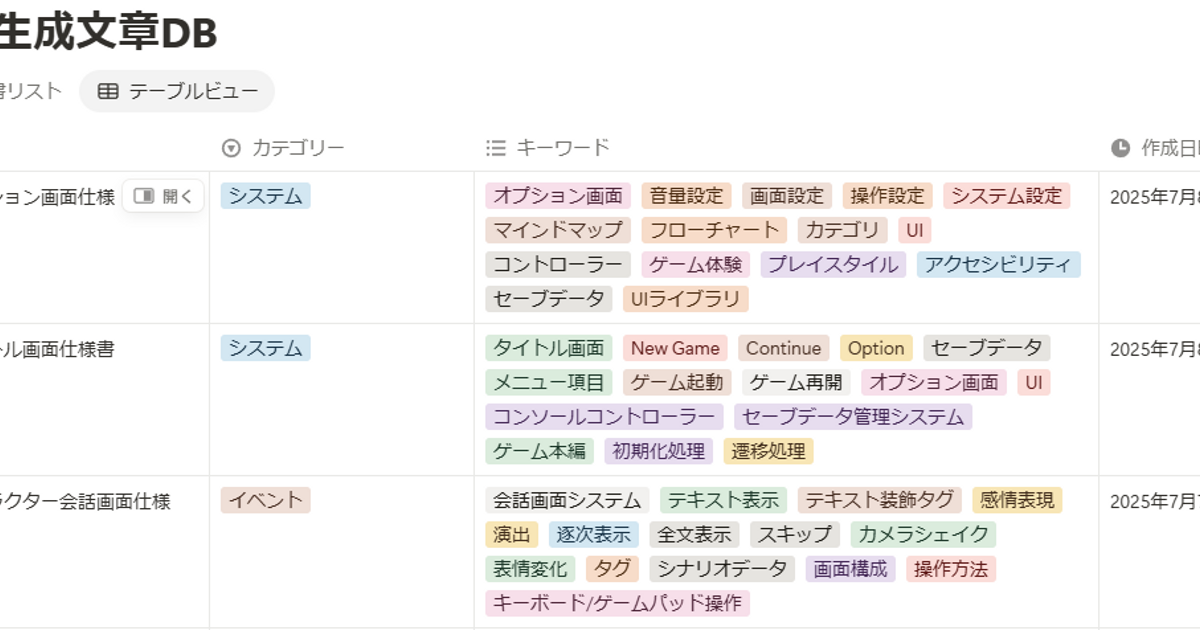Select the イベント category tag
The width and height of the screenshot is (1200, 630).
[265, 500]
